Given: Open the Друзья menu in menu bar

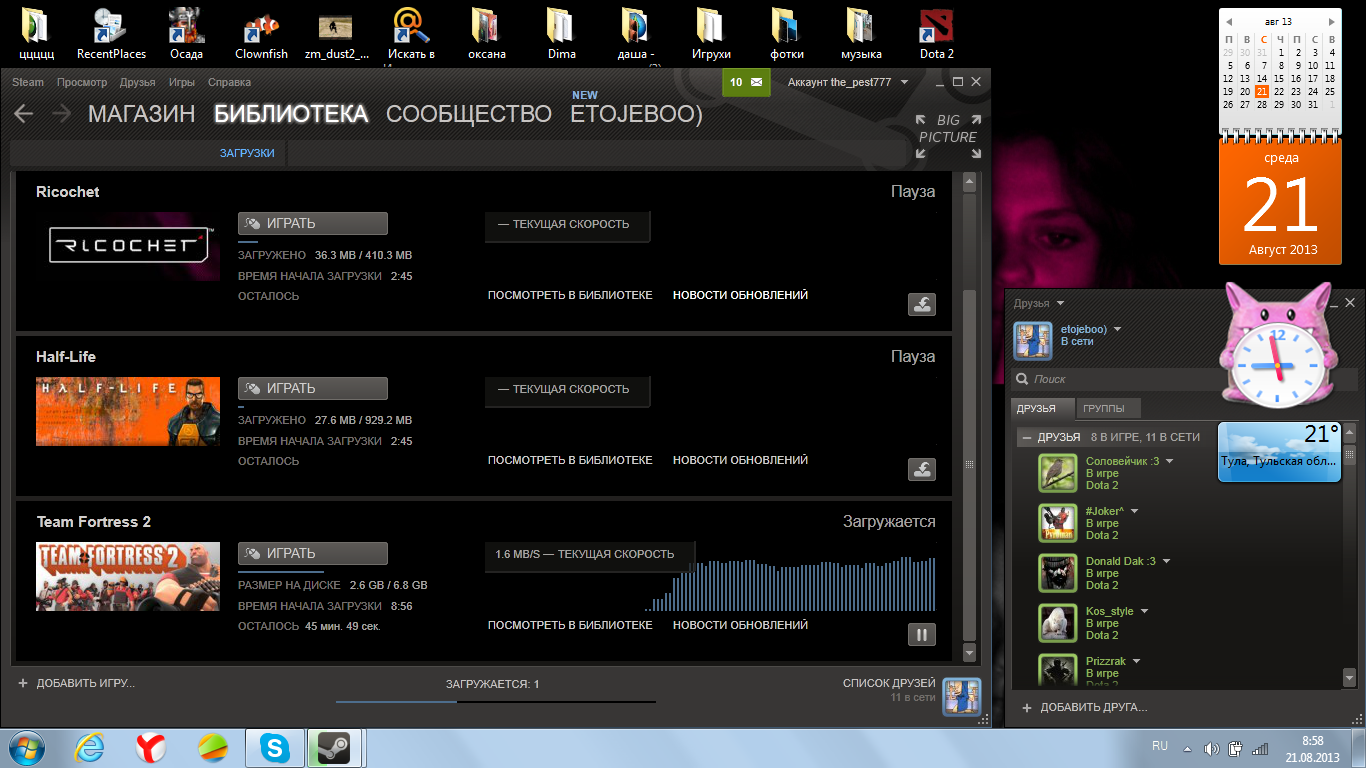Looking at the screenshot, I should tap(138, 82).
